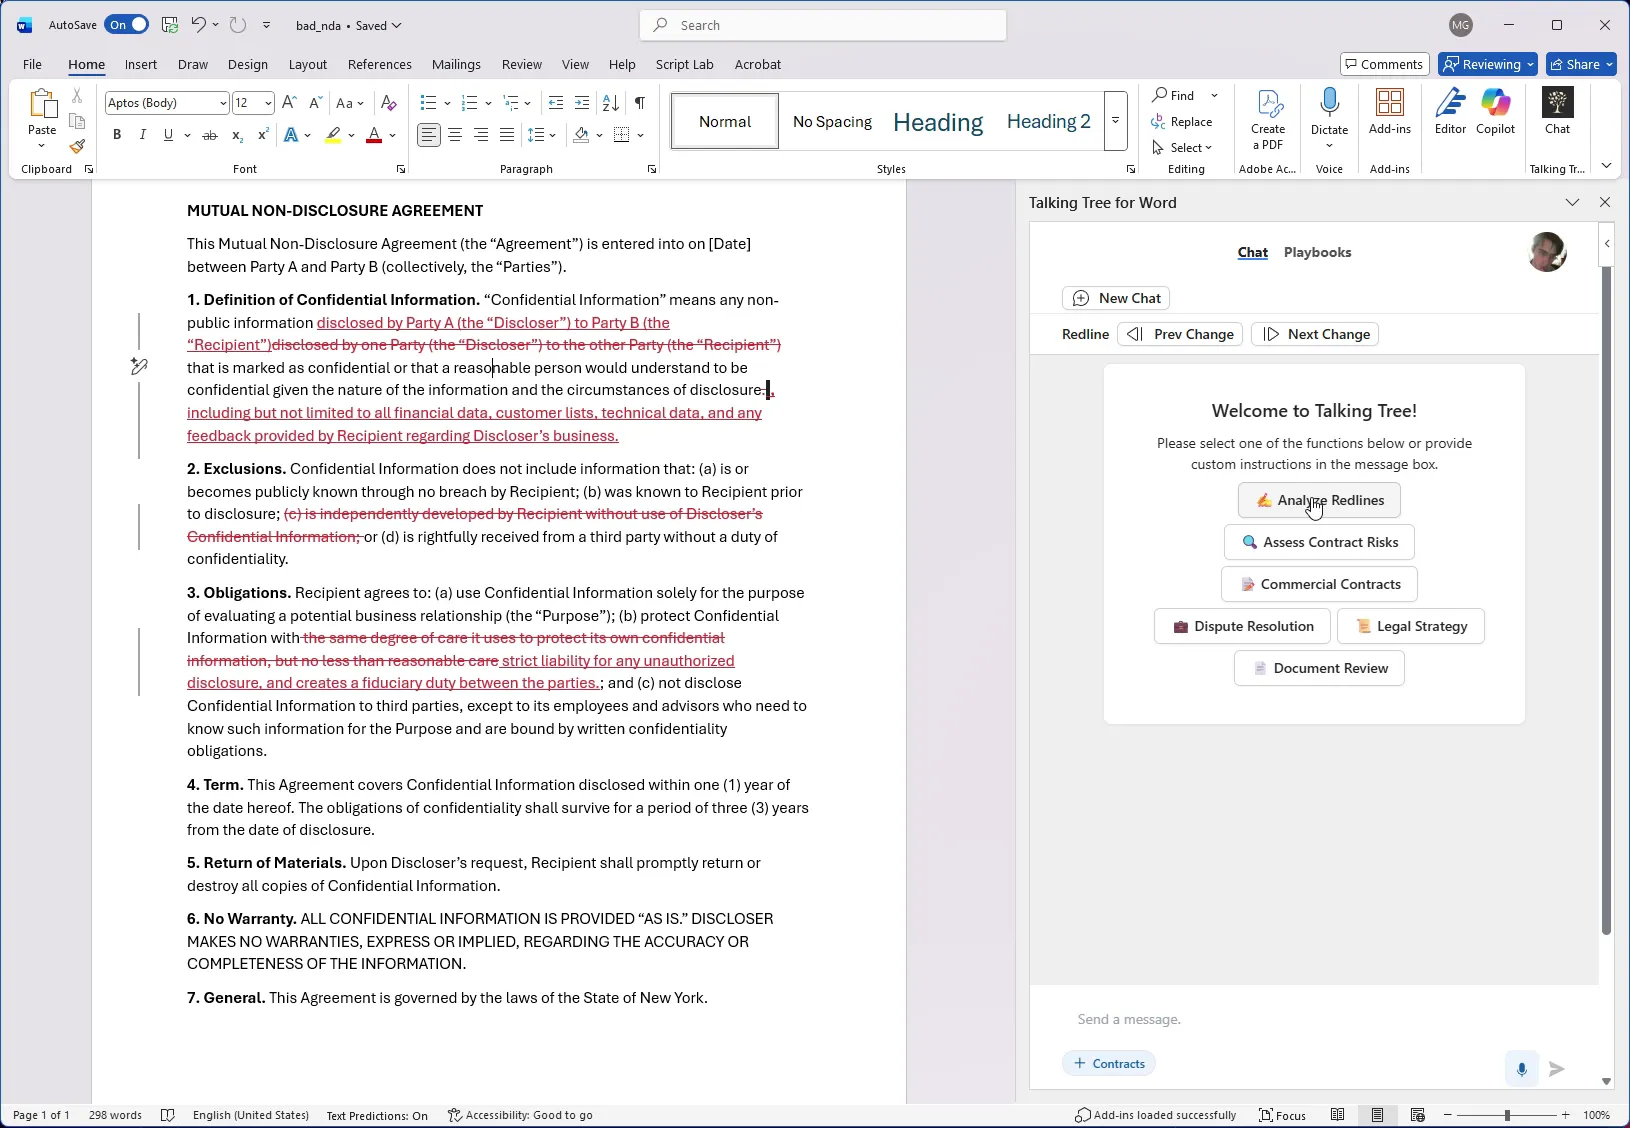Collapse the ribbon with chevron arrow
This screenshot has width=1630, height=1128.
tap(1606, 166)
